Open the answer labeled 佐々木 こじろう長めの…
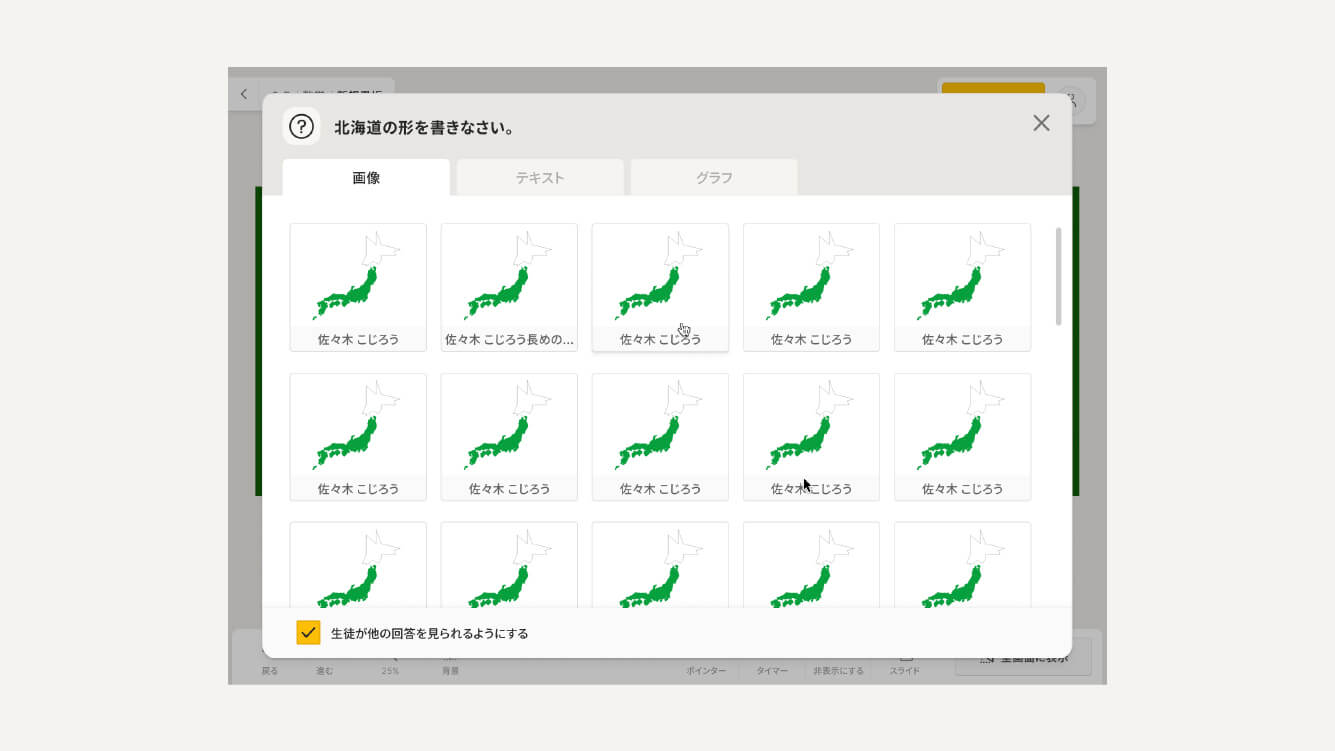This screenshot has width=1335, height=751. click(509, 287)
